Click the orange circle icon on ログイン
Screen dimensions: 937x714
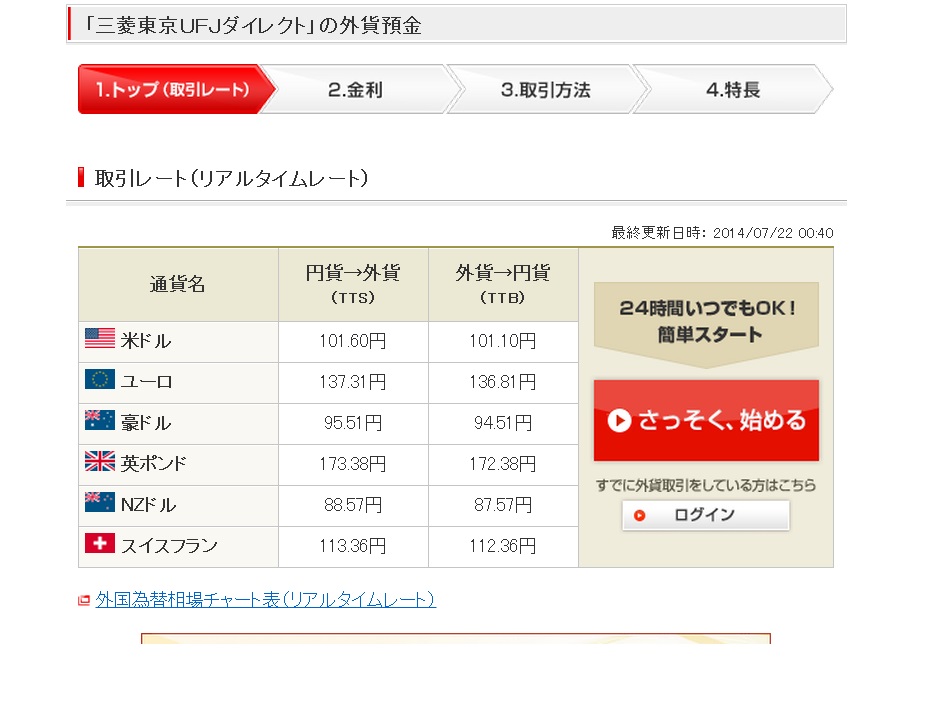click(x=639, y=515)
